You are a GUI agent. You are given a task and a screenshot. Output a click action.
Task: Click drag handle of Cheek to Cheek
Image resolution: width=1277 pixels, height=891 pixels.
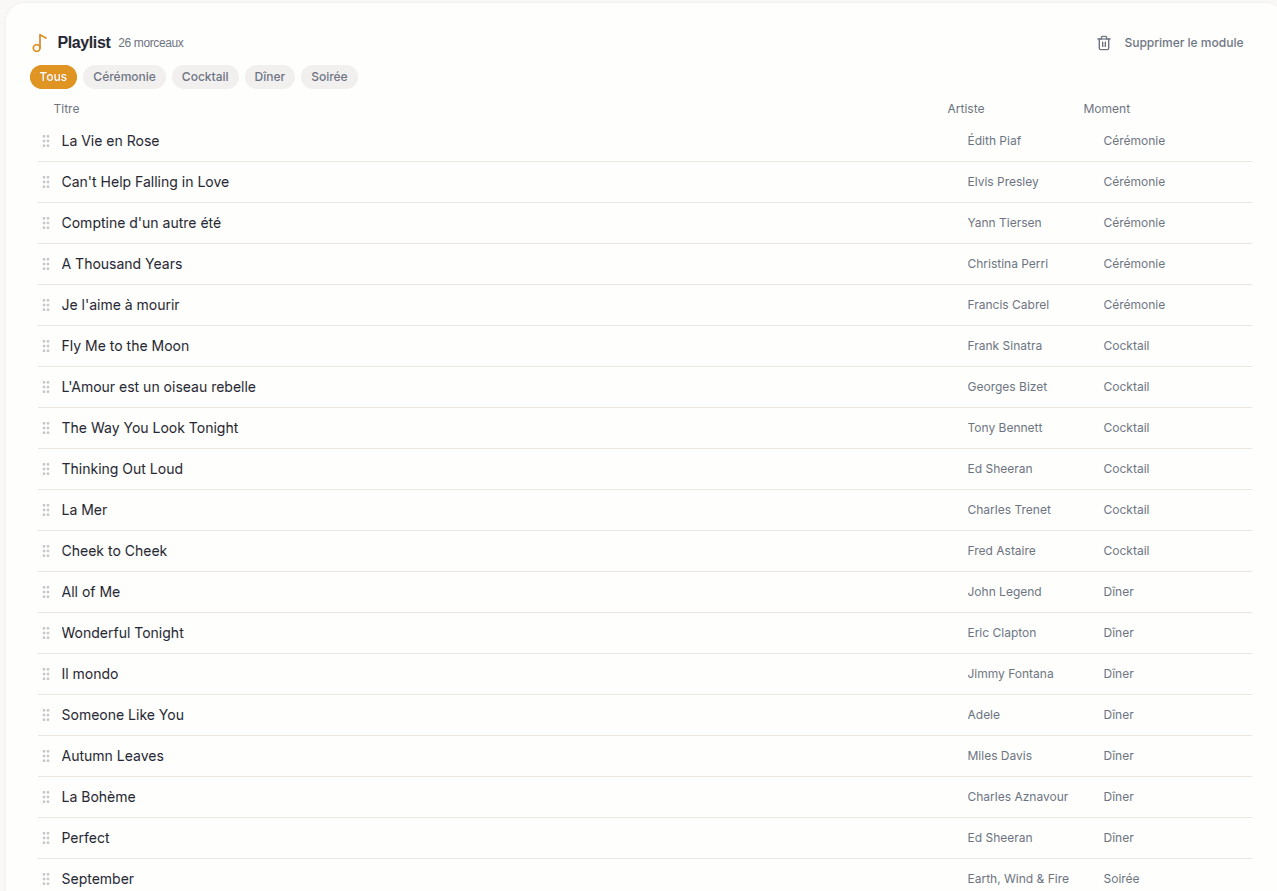coord(46,551)
